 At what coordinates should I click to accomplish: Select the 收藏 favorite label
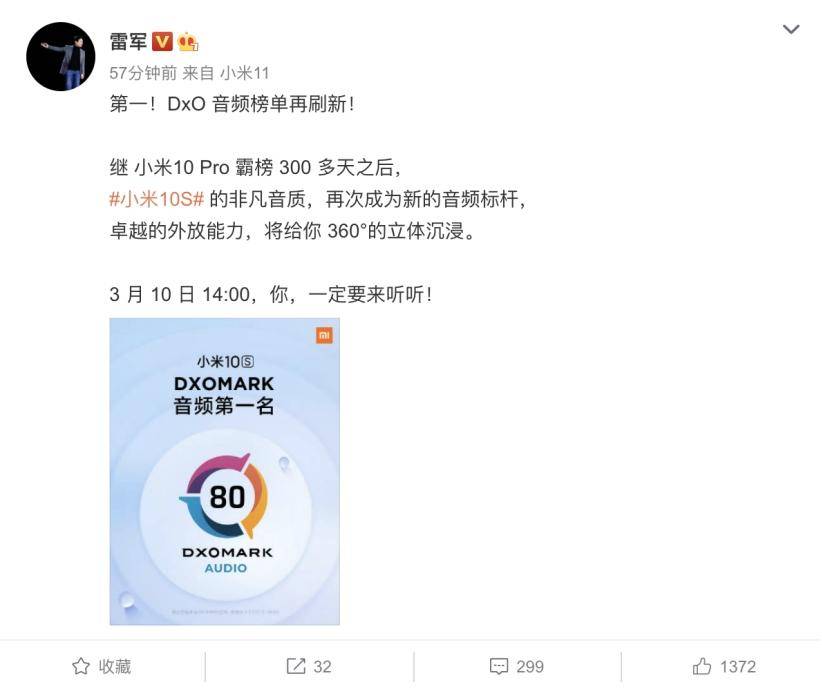pos(115,666)
